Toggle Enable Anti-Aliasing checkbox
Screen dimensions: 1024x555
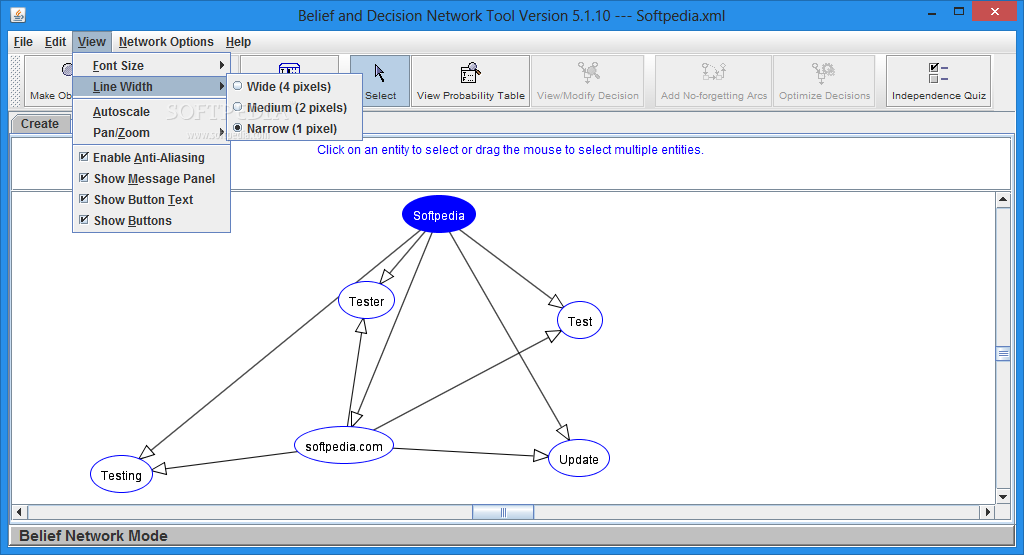coord(84,157)
